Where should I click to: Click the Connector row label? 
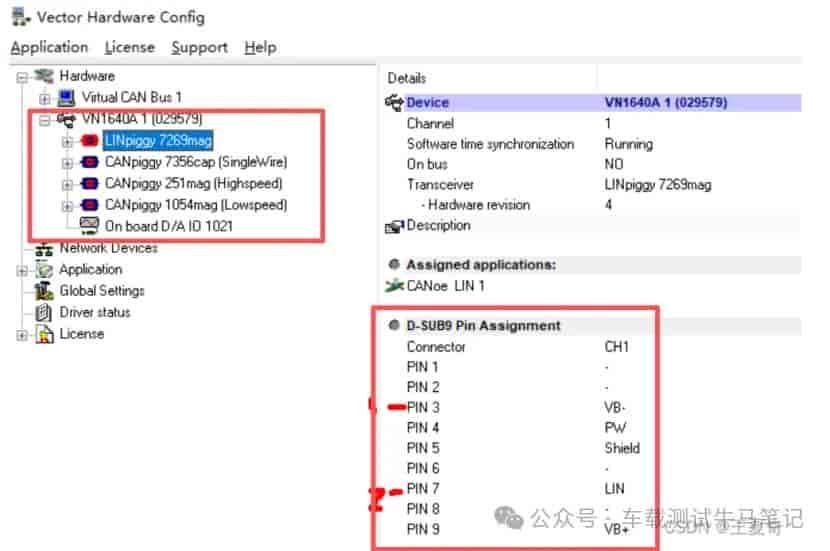pyautogui.click(x=436, y=347)
